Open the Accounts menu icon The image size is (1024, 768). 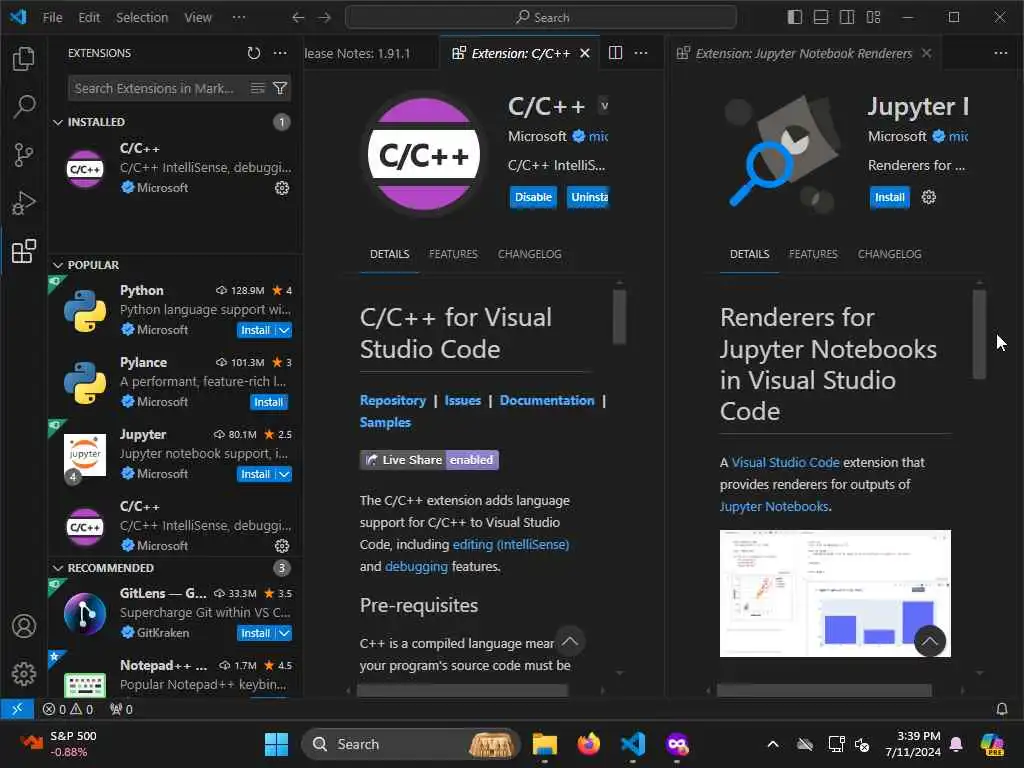tap(24, 626)
